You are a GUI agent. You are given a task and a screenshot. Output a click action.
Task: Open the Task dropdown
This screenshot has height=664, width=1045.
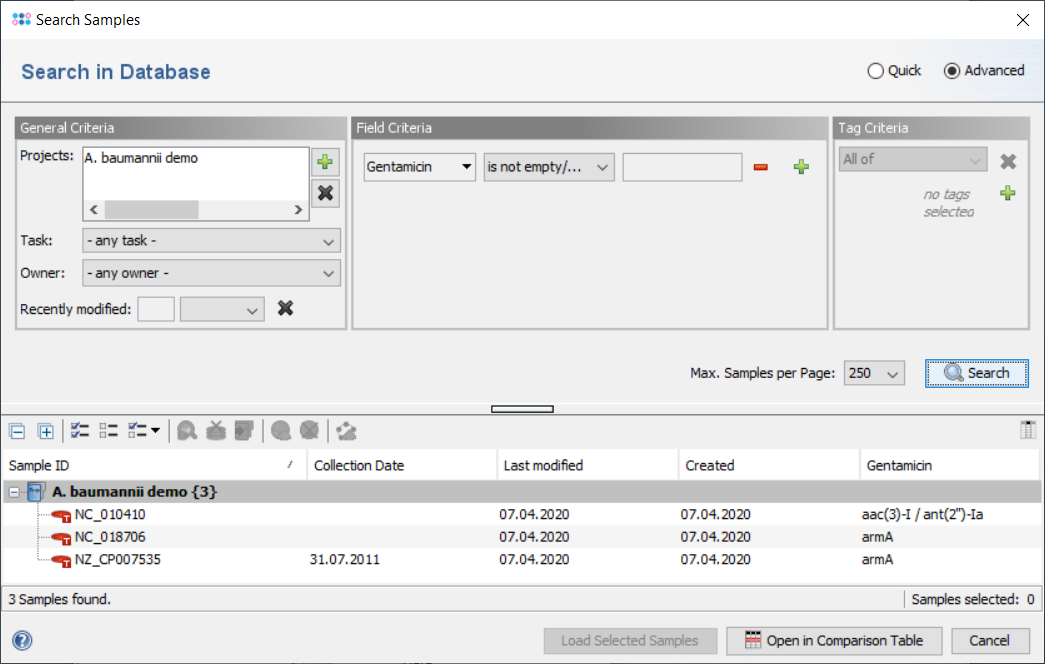click(x=211, y=241)
